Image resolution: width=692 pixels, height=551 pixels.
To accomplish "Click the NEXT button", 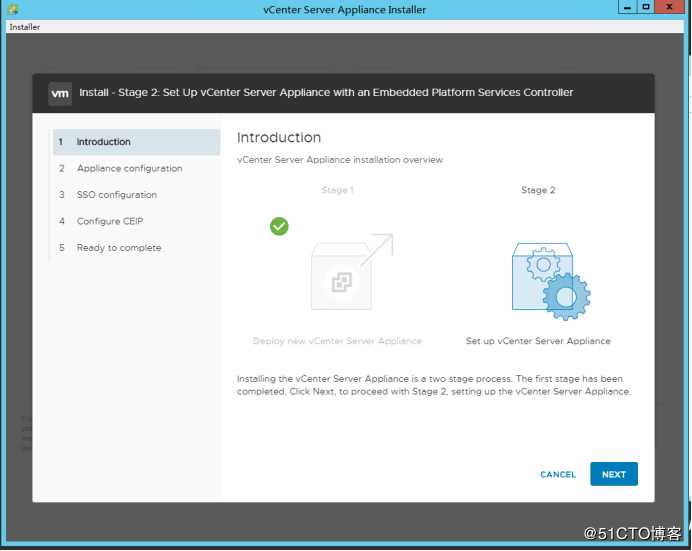I will pyautogui.click(x=613, y=474).
